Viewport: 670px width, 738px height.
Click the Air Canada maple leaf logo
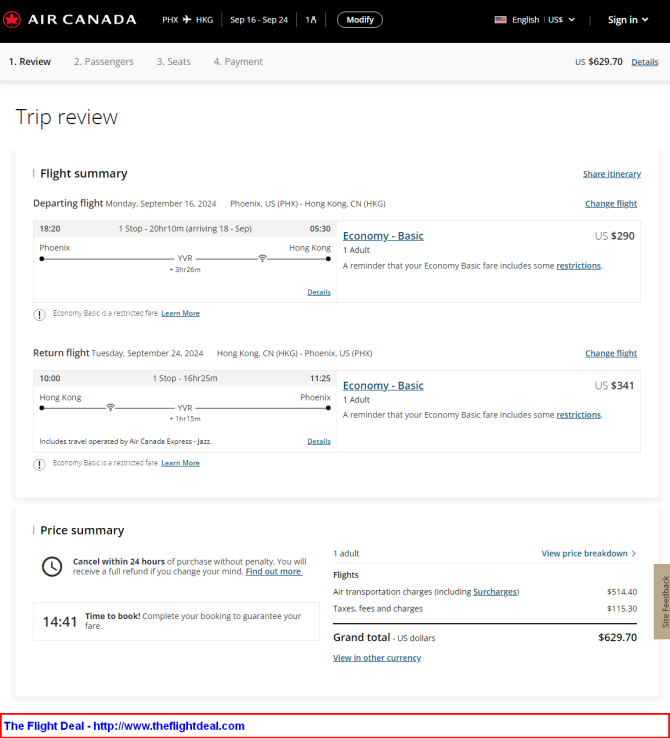pyautogui.click(x=12, y=20)
